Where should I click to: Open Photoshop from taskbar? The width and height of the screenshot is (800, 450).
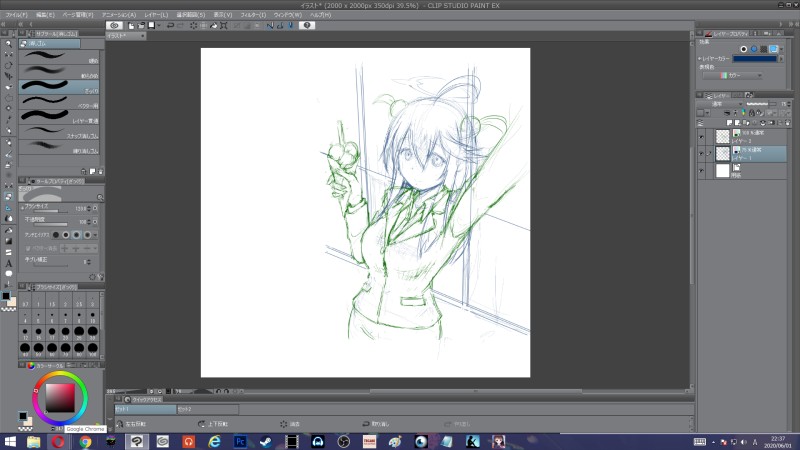(x=240, y=441)
